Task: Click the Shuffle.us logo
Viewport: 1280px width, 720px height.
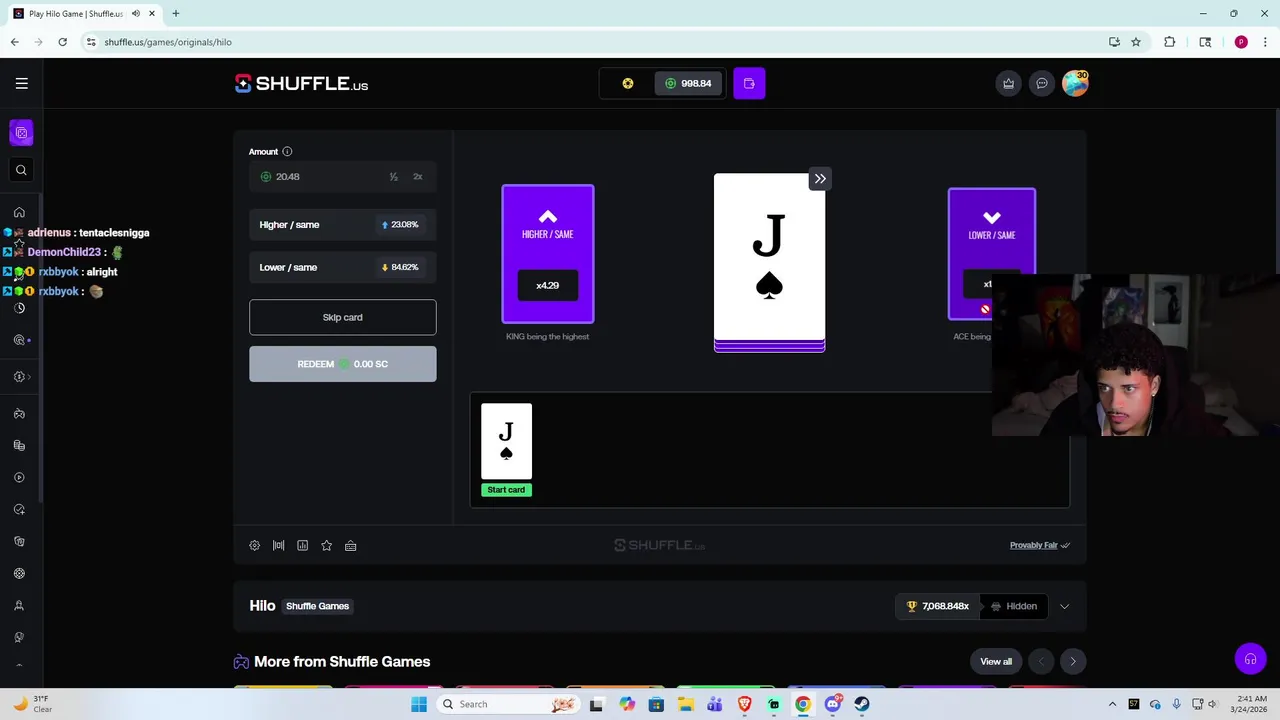Action: [302, 84]
